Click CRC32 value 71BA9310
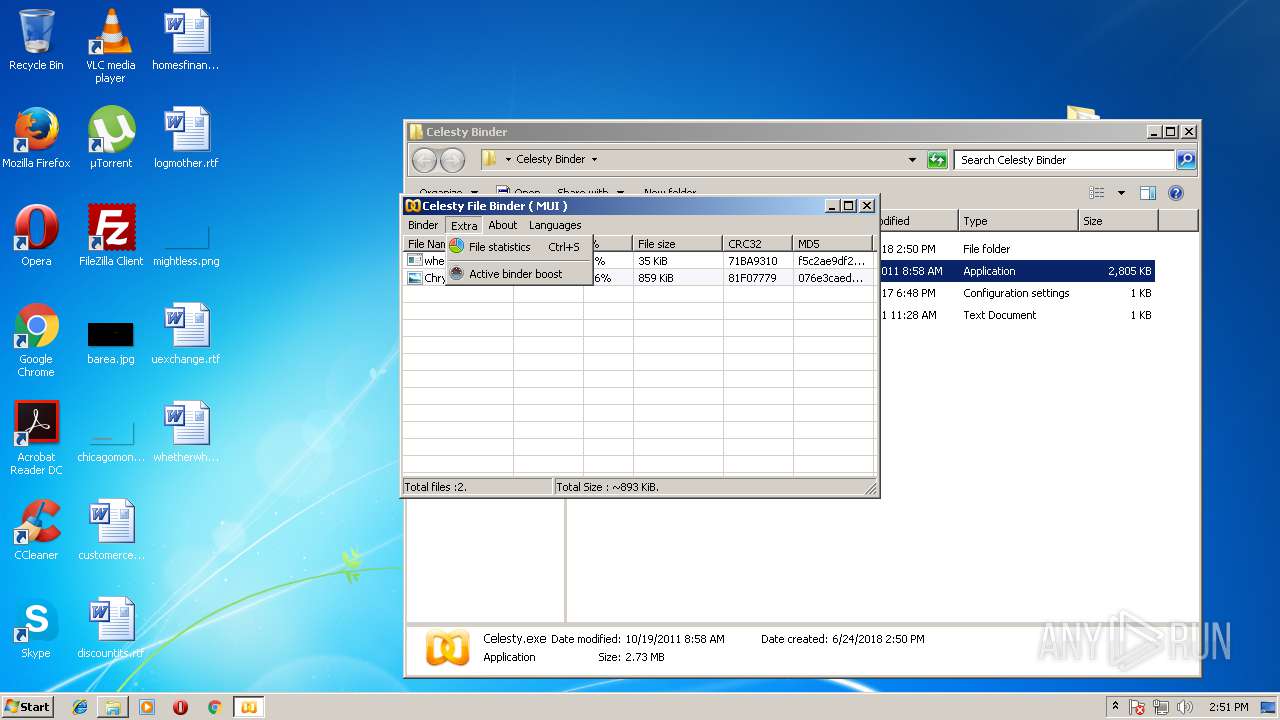The width and height of the screenshot is (1280, 720). tap(753, 261)
